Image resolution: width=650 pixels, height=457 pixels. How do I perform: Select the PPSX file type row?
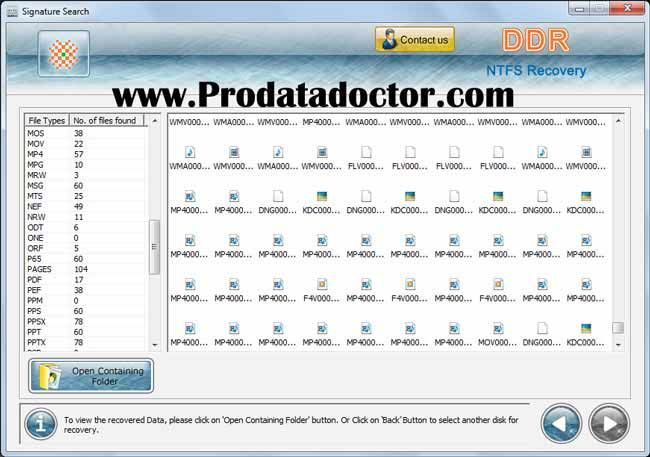point(86,321)
